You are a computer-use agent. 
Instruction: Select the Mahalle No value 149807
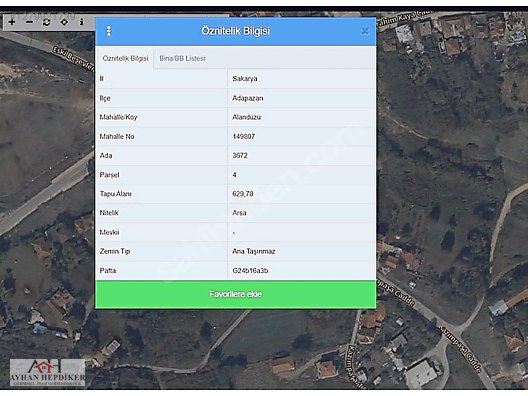244,136
